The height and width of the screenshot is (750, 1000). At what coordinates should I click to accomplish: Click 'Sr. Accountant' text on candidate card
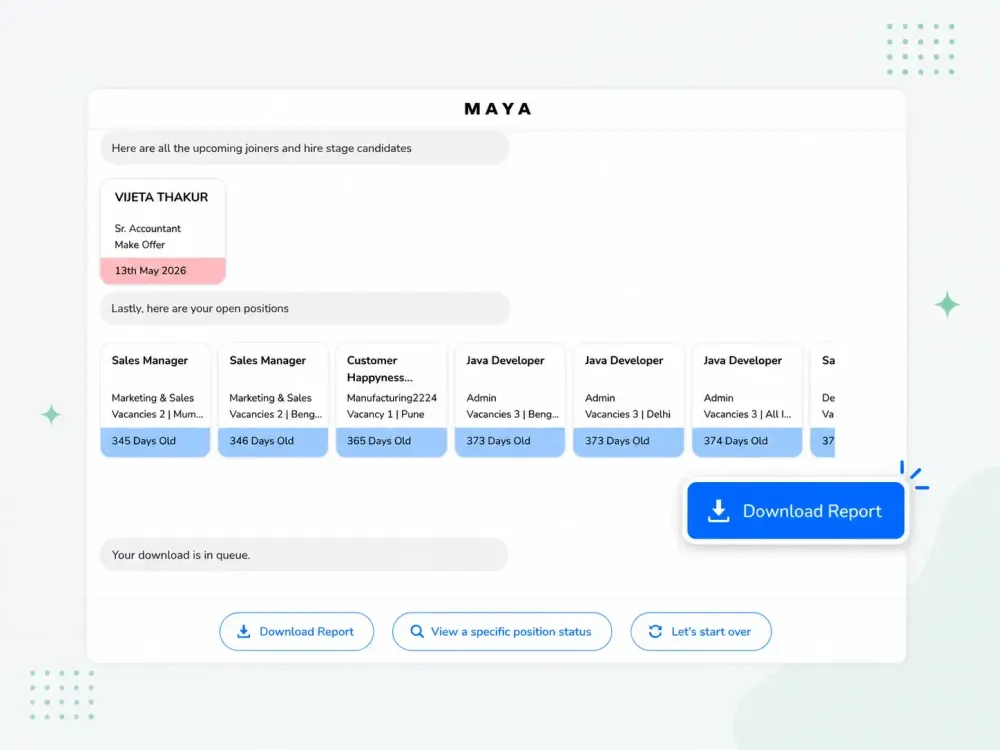point(147,228)
